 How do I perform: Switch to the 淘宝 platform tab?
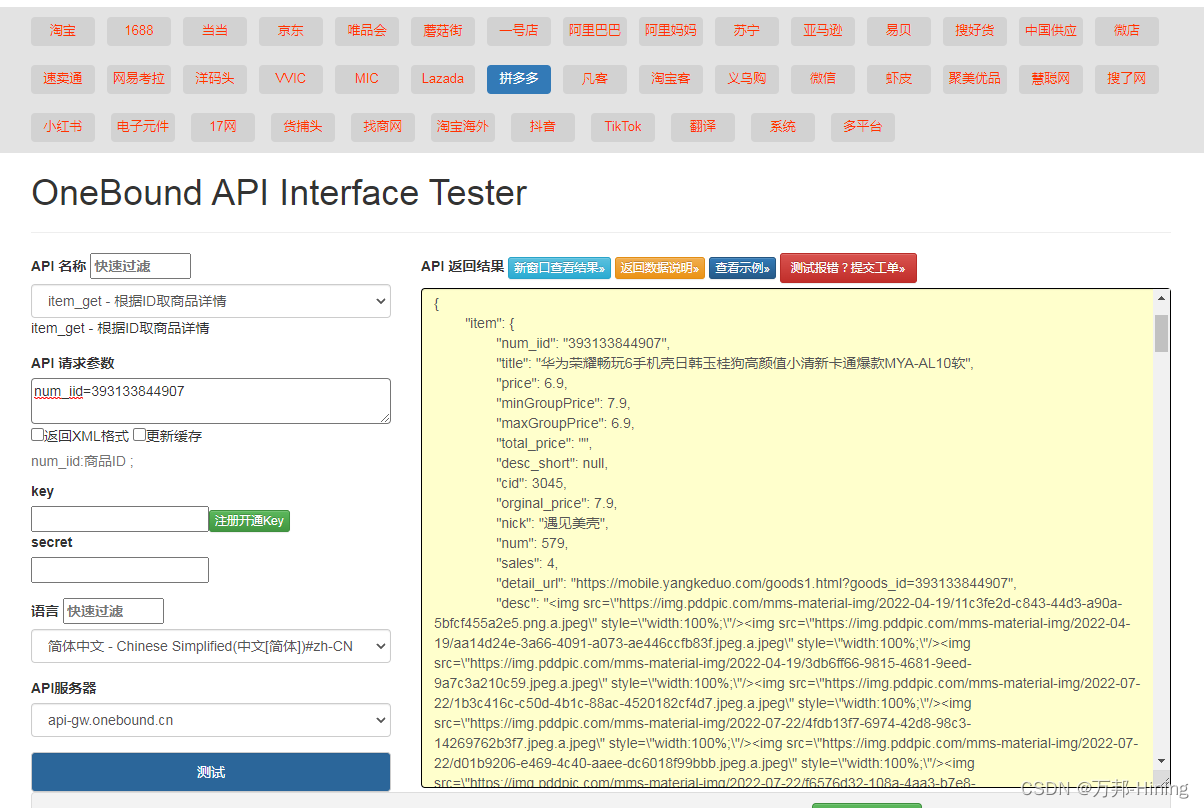(63, 31)
